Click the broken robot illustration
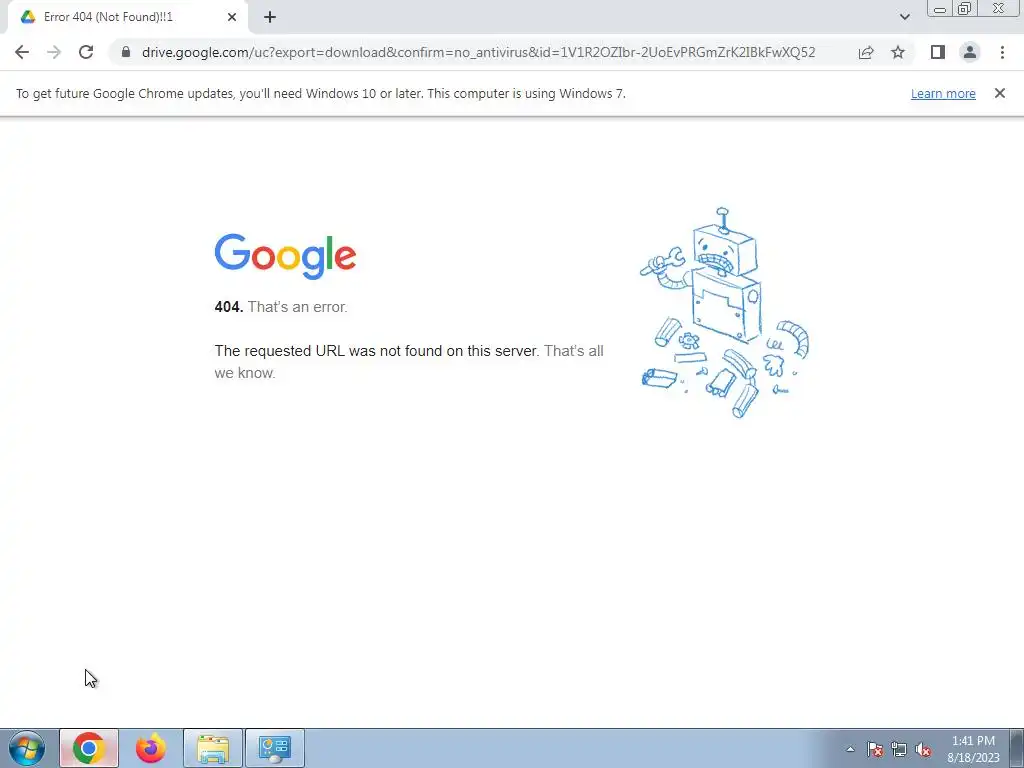1024x768 pixels. (725, 312)
